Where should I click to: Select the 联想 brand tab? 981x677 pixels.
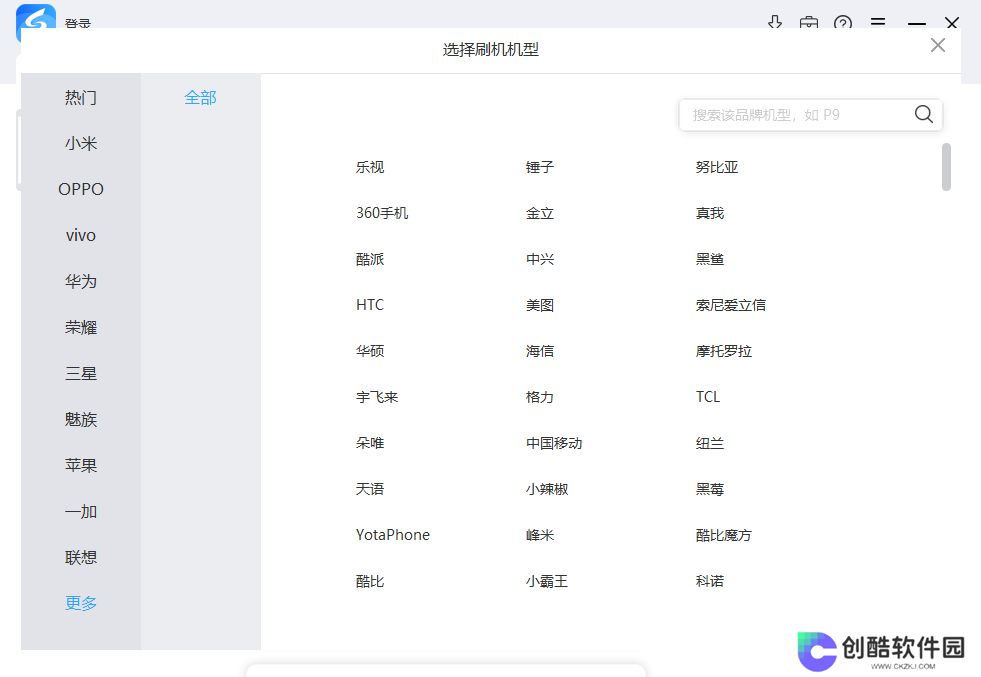click(81, 557)
